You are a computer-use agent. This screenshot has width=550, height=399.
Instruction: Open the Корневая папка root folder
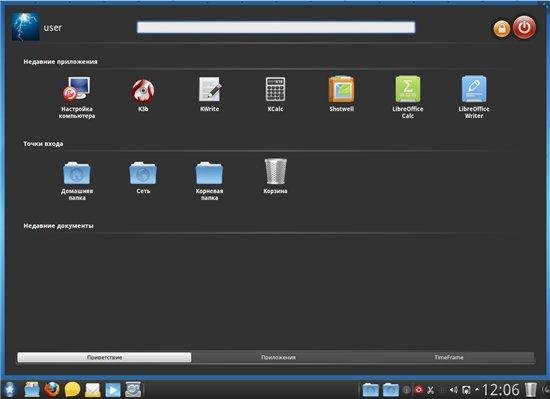coord(209,180)
